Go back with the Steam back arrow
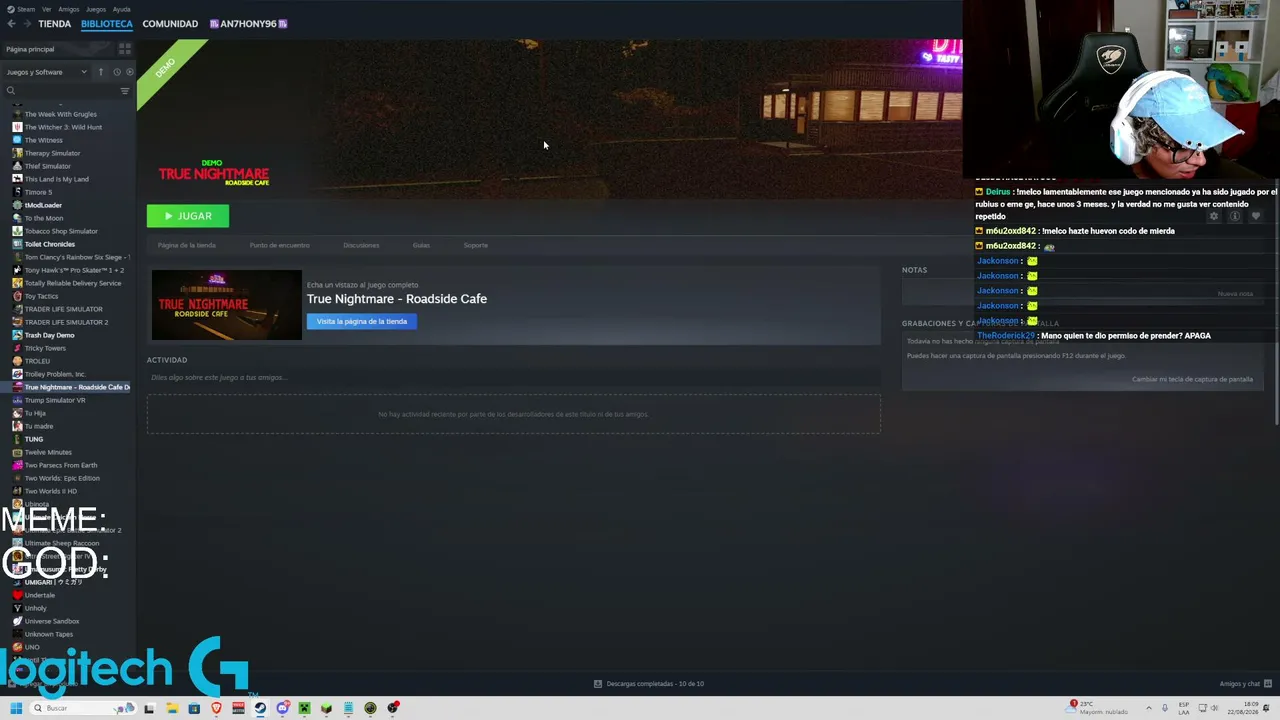This screenshot has width=1280, height=720. tap(11, 24)
